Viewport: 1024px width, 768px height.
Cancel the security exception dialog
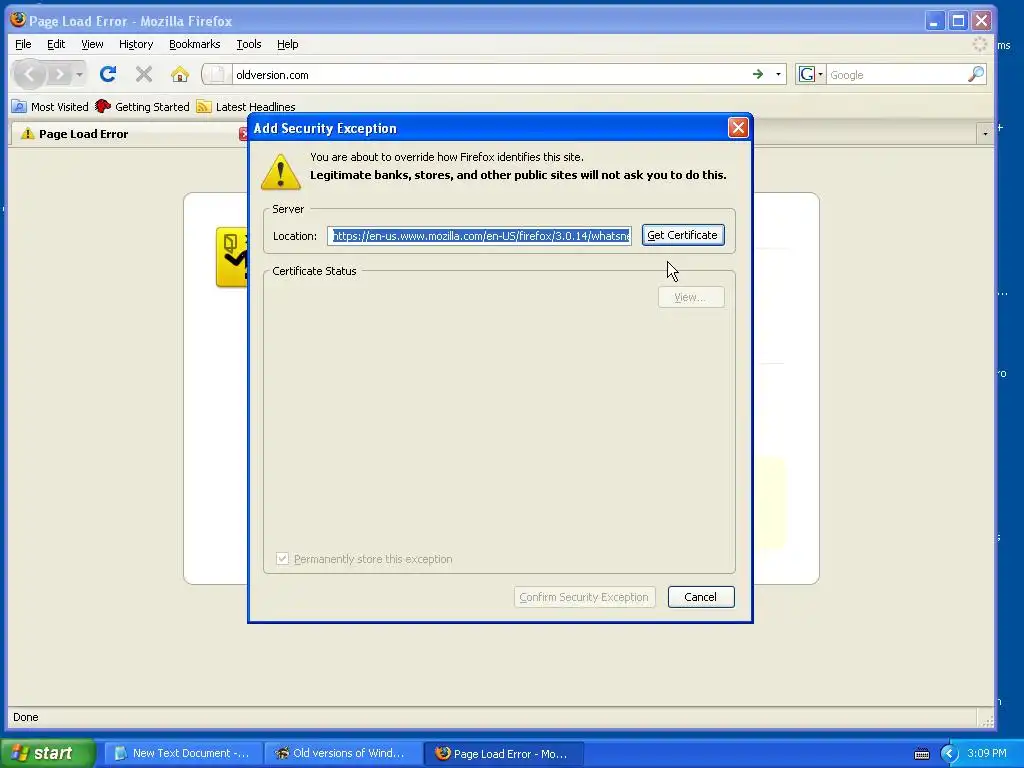701,597
